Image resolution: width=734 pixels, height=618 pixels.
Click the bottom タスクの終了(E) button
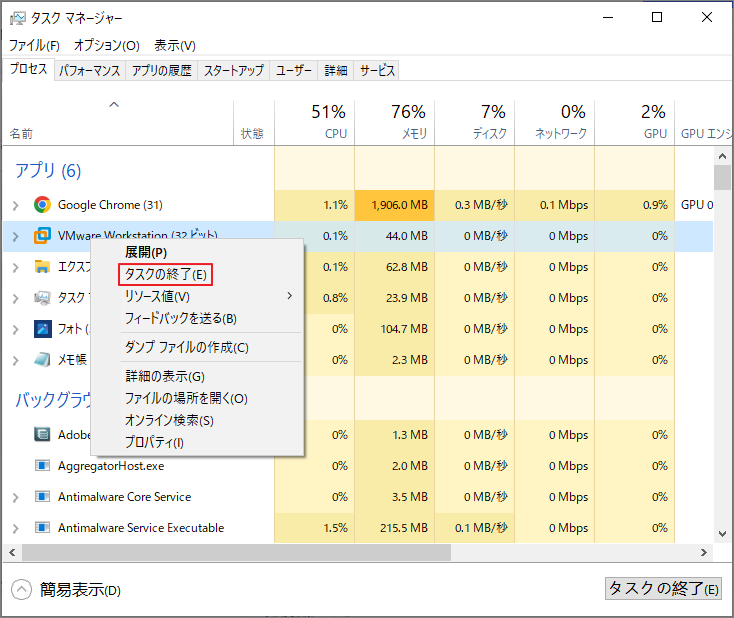click(663, 589)
